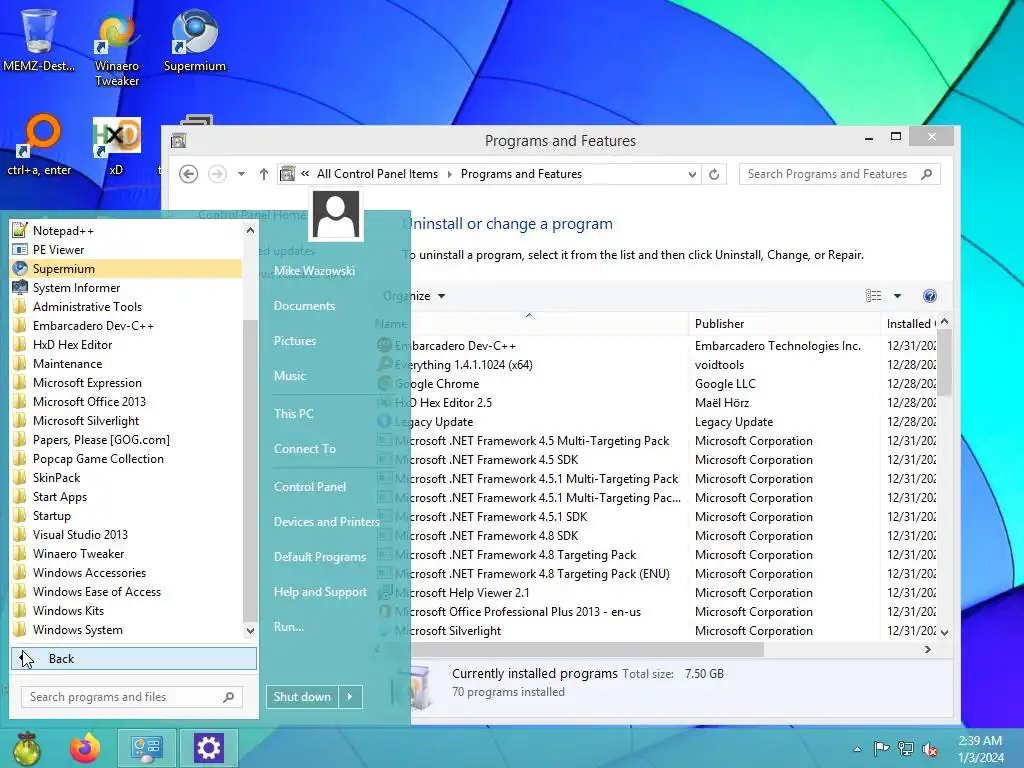Open the Shut down options arrow
Image resolution: width=1024 pixels, height=768 pixels.
(350, 697)
